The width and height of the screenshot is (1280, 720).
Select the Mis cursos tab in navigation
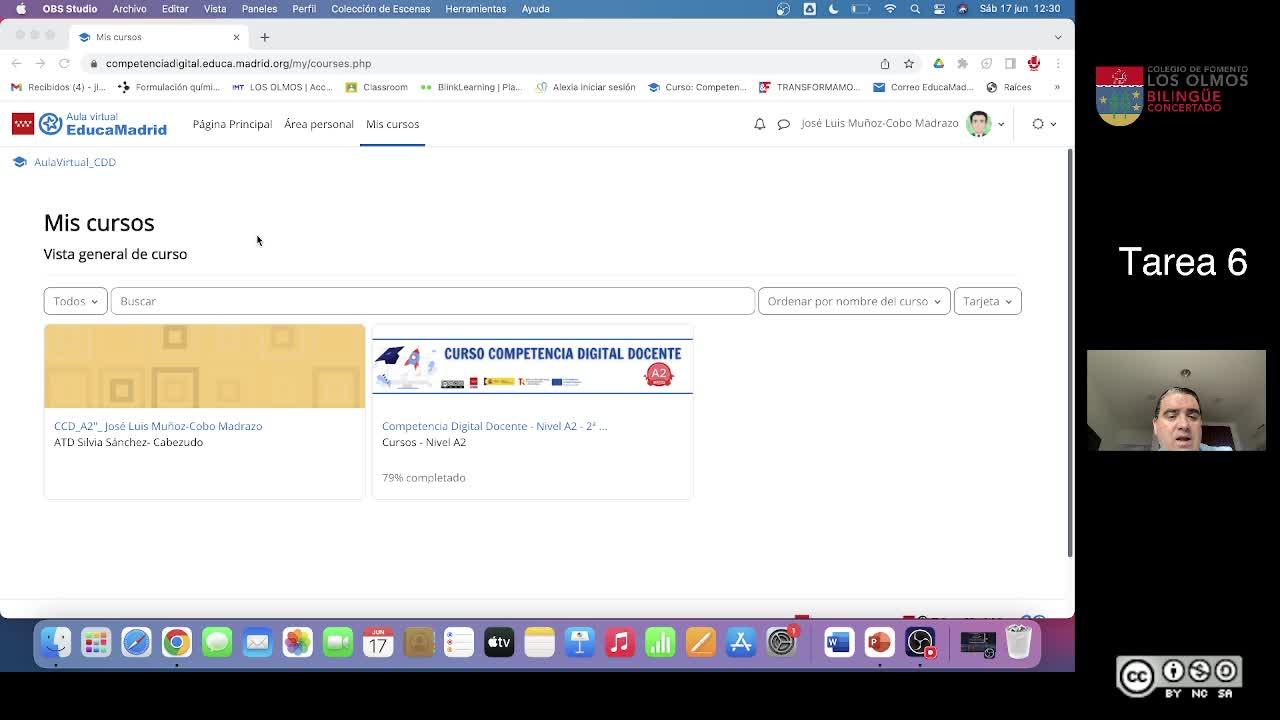click(x=392, y=124)
